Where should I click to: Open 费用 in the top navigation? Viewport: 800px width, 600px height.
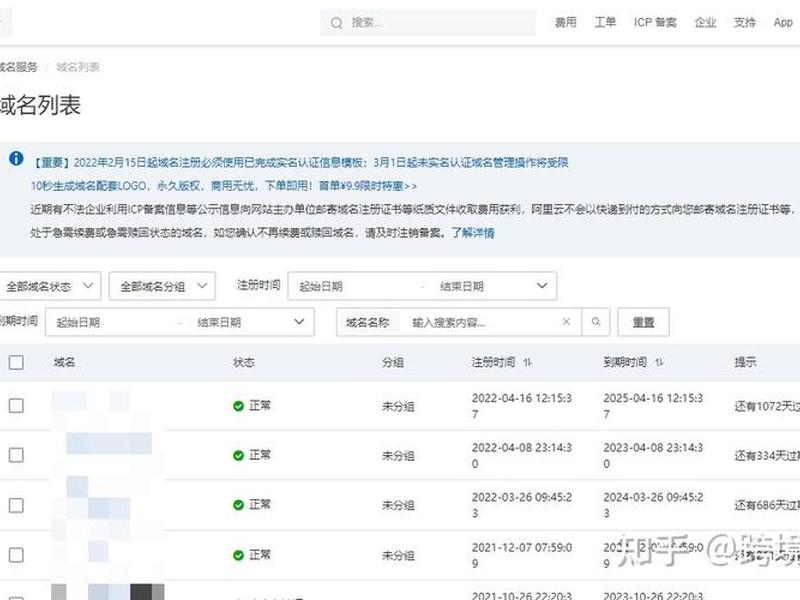pos(566,22)
